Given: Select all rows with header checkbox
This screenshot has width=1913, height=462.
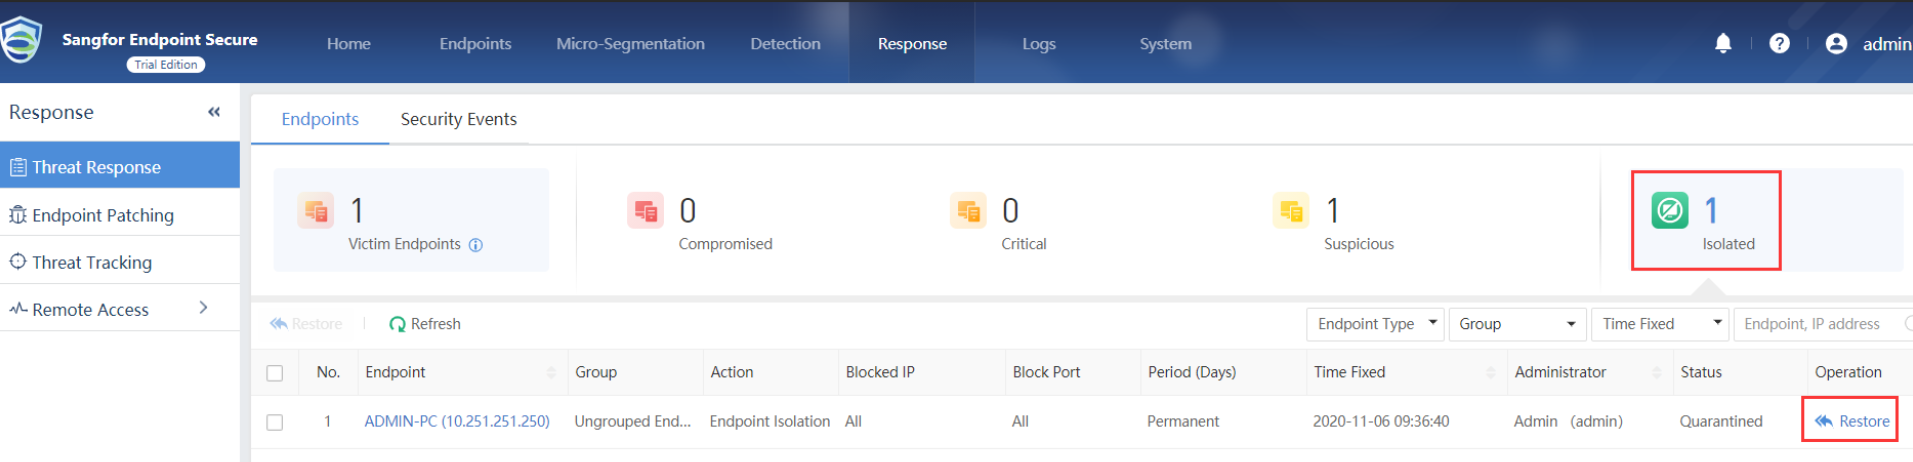Looking at the screenshot, I should (x=275, y=373).
